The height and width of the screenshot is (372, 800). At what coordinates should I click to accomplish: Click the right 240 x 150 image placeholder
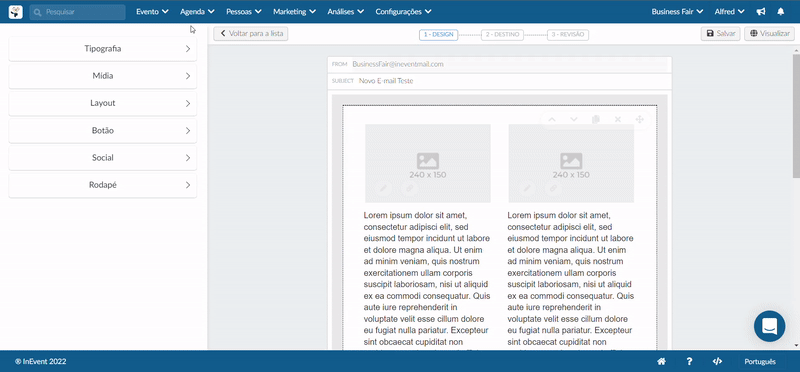point(571,163)
